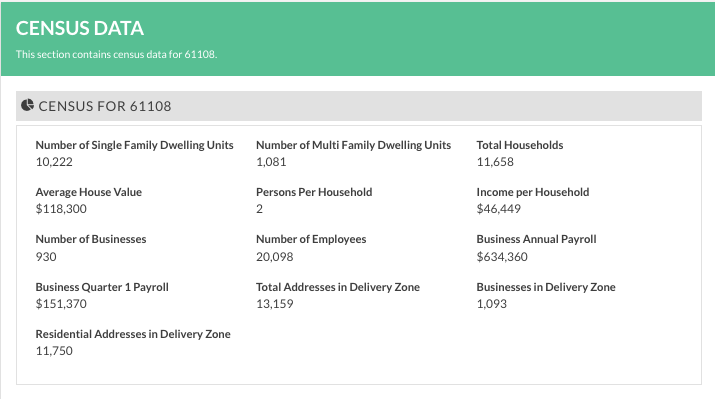Select the 13,159 total addresses figure

point(275,304)
